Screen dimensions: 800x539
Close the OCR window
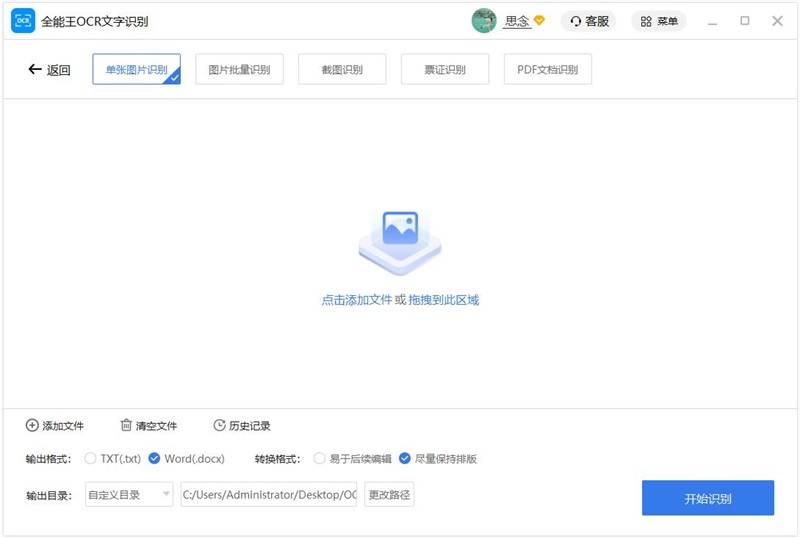777,21
